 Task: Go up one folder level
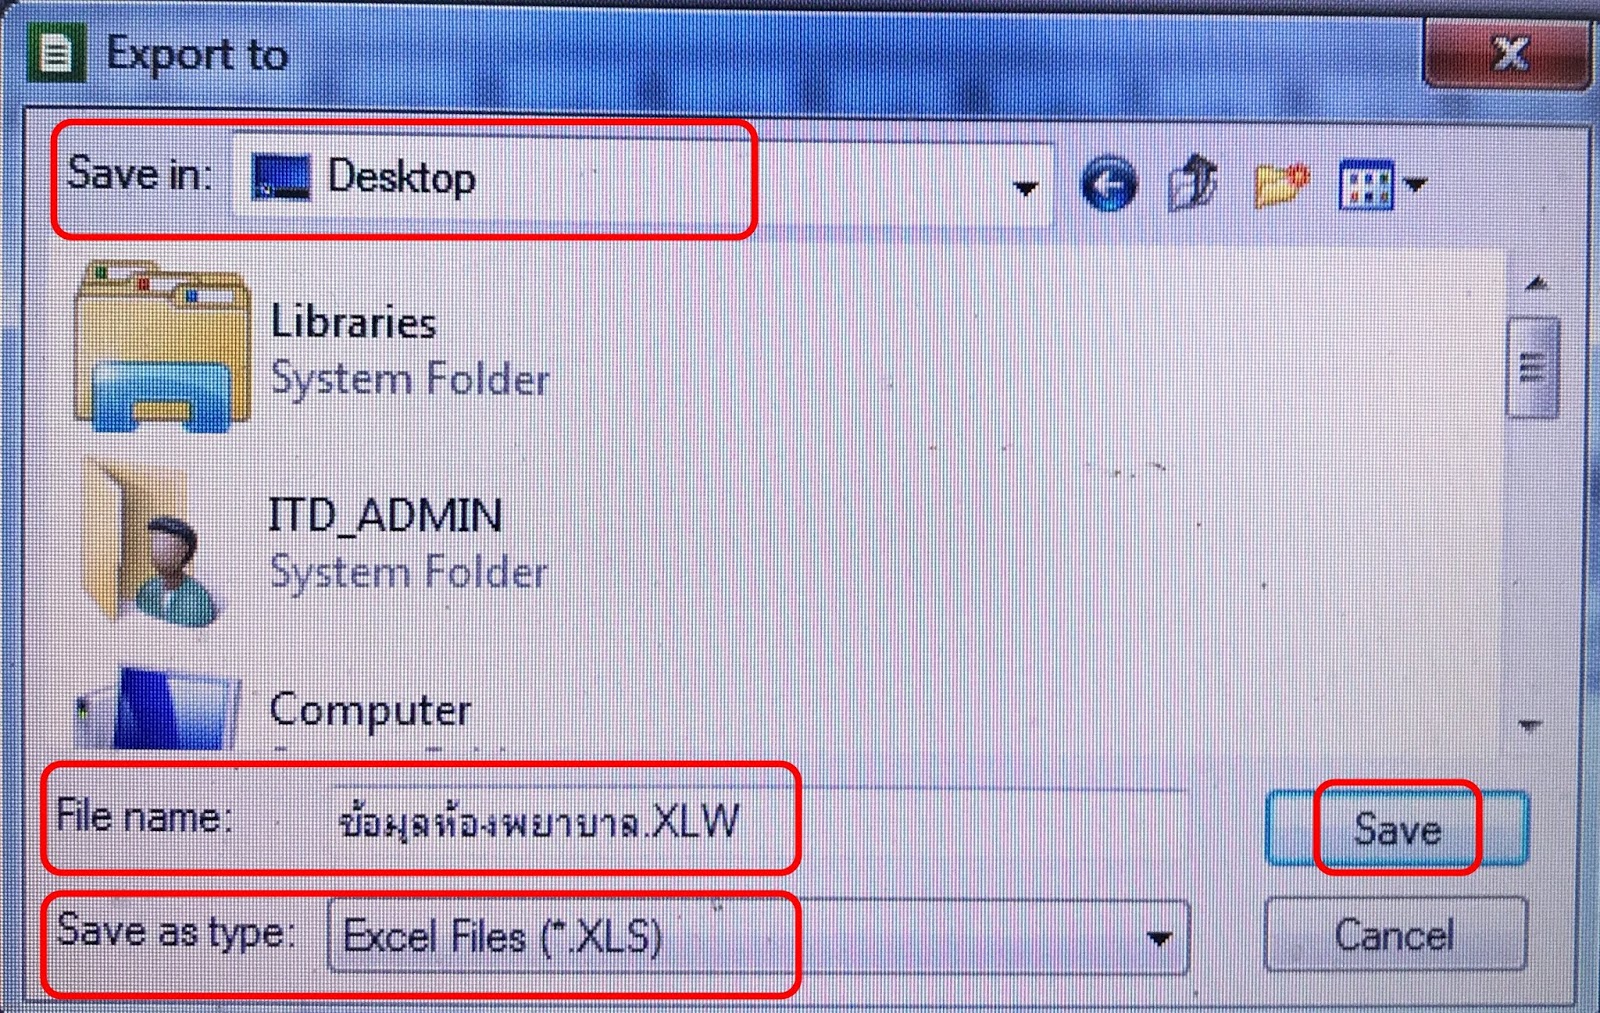pyautogui.click(x=1193, y=183)
